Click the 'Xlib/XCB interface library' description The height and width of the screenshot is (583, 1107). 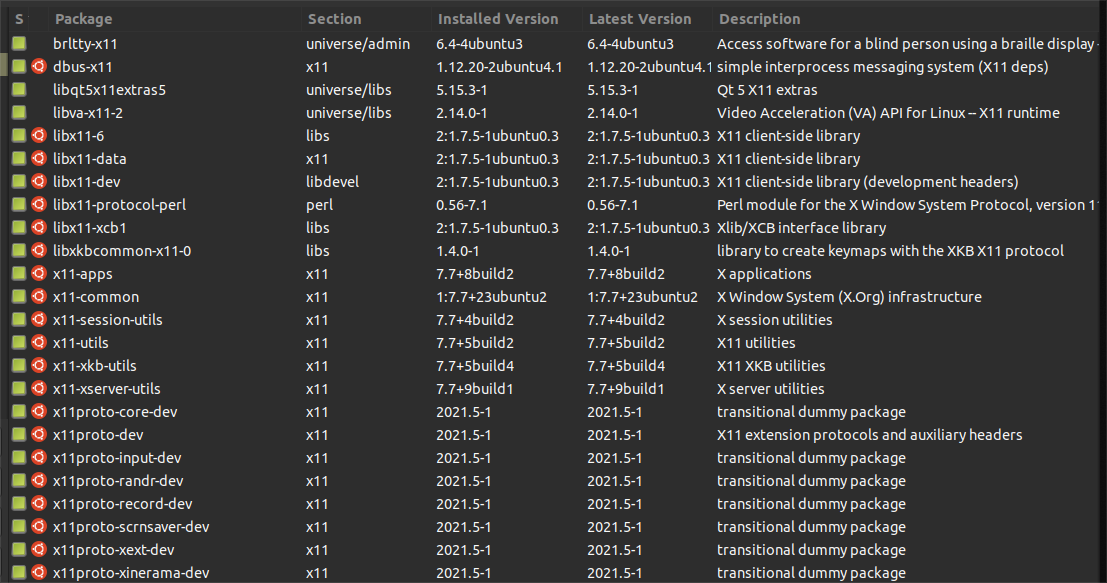click(x=801, y=228)
